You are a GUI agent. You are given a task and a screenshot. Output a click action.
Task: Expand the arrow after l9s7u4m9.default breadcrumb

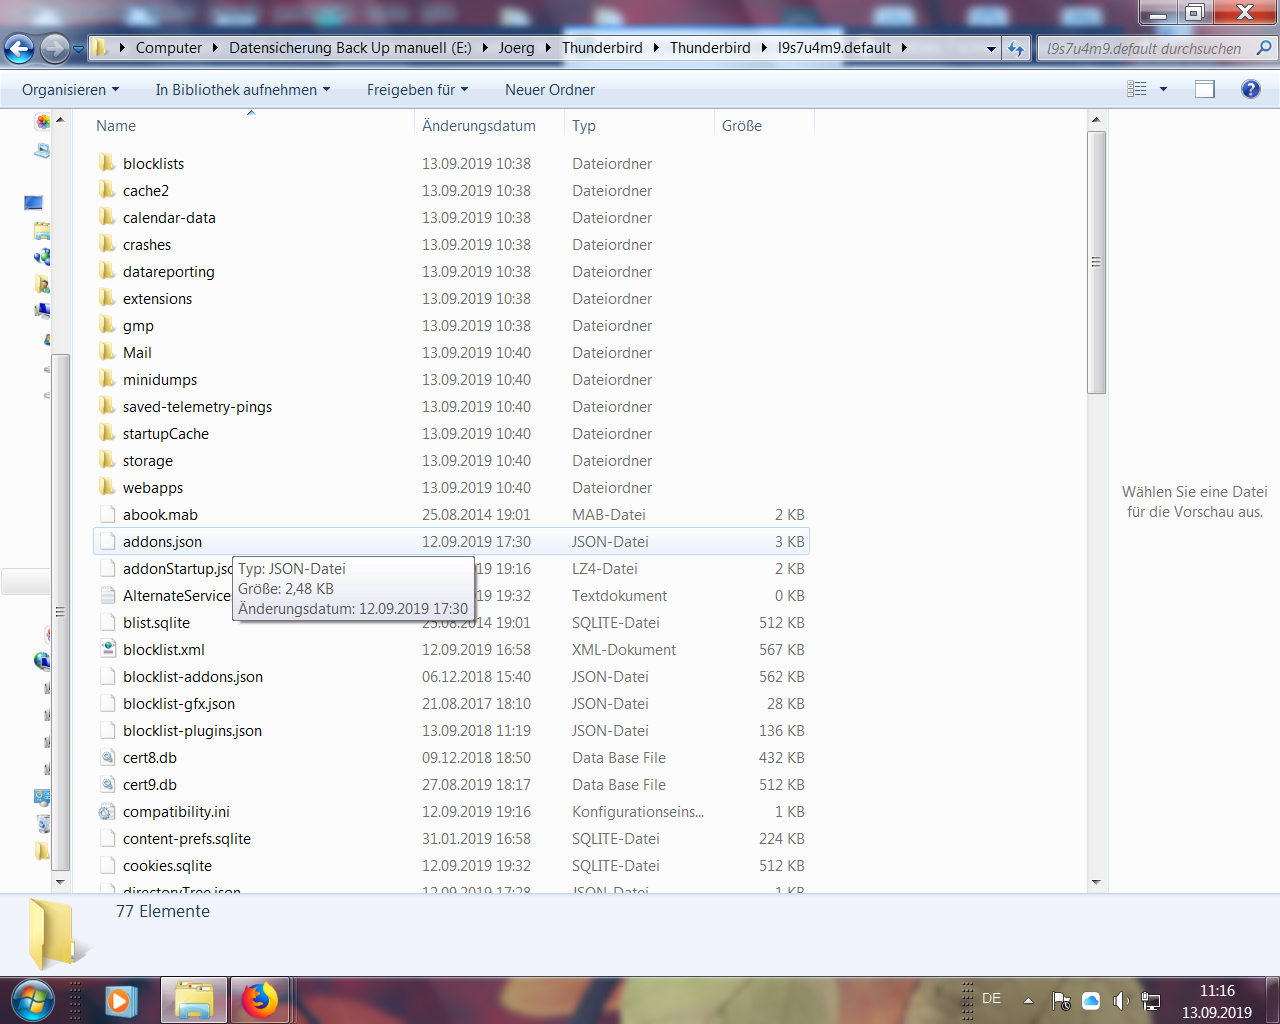[x=904, y=48]
